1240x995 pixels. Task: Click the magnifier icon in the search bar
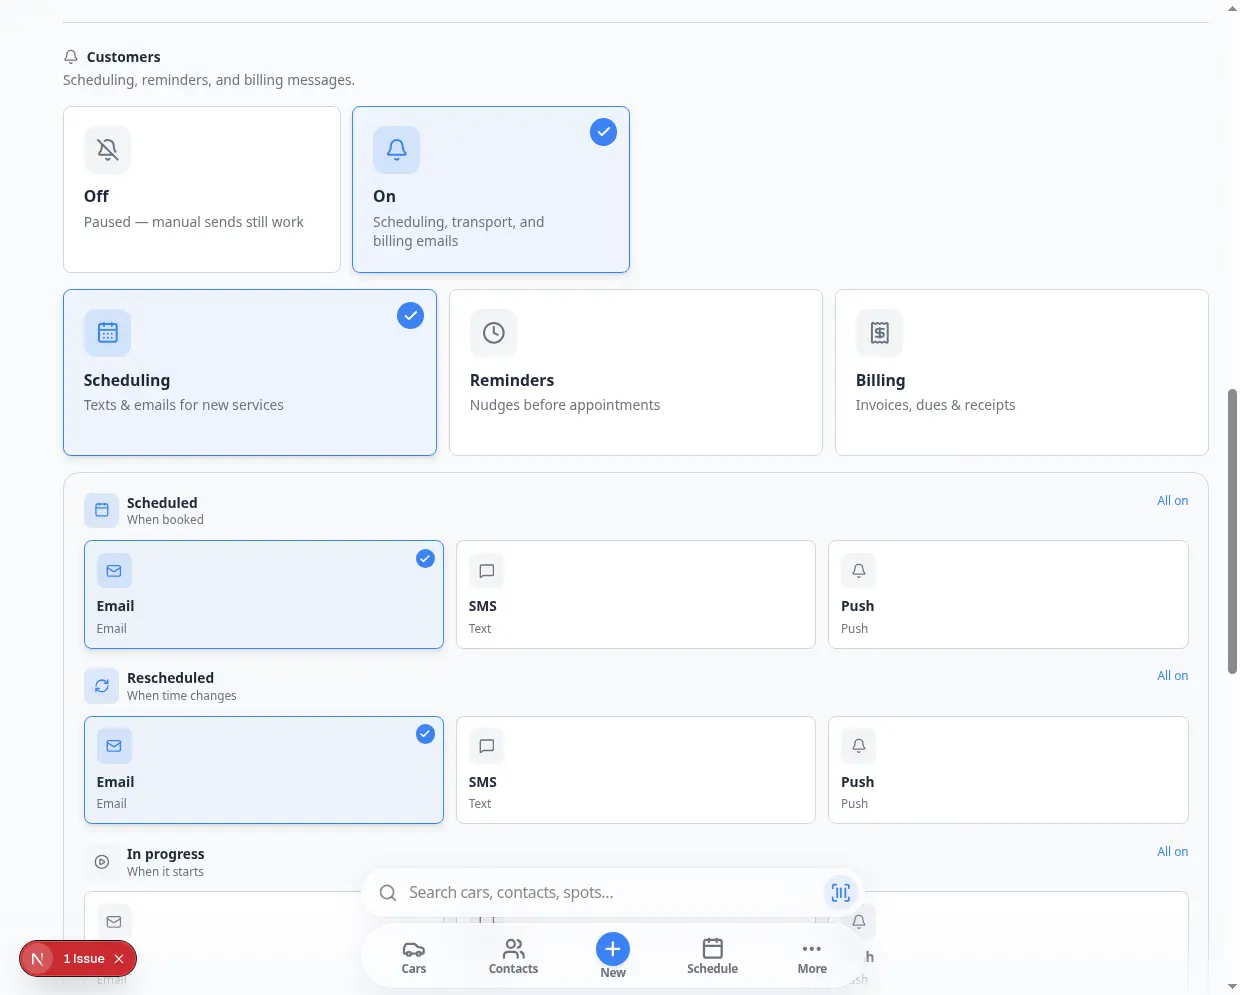coord(388,893)
